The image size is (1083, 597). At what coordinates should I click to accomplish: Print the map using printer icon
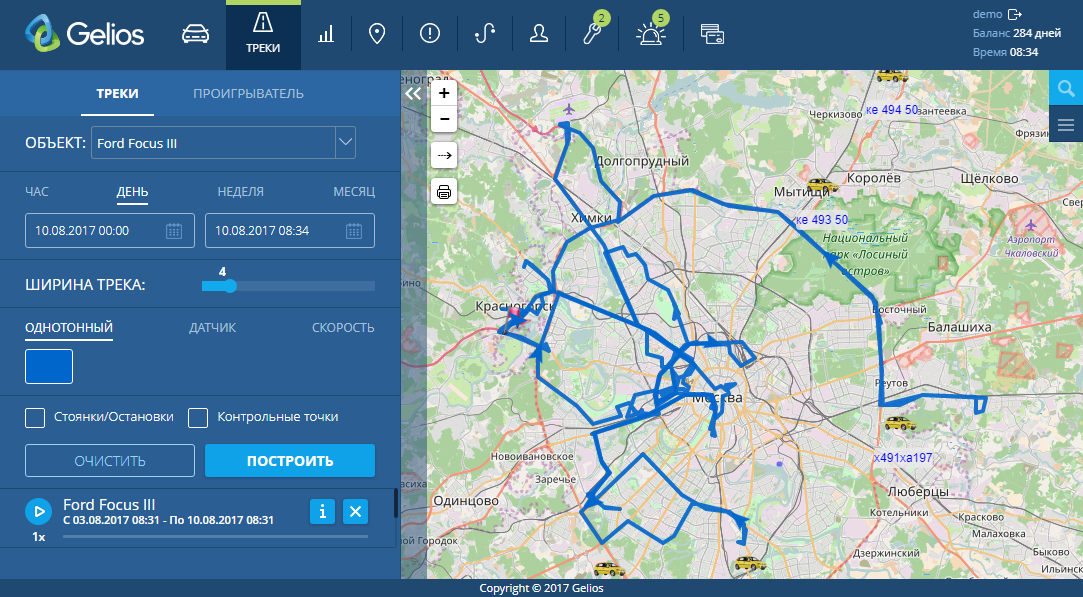pyautogui.click(x=444, y=191)
